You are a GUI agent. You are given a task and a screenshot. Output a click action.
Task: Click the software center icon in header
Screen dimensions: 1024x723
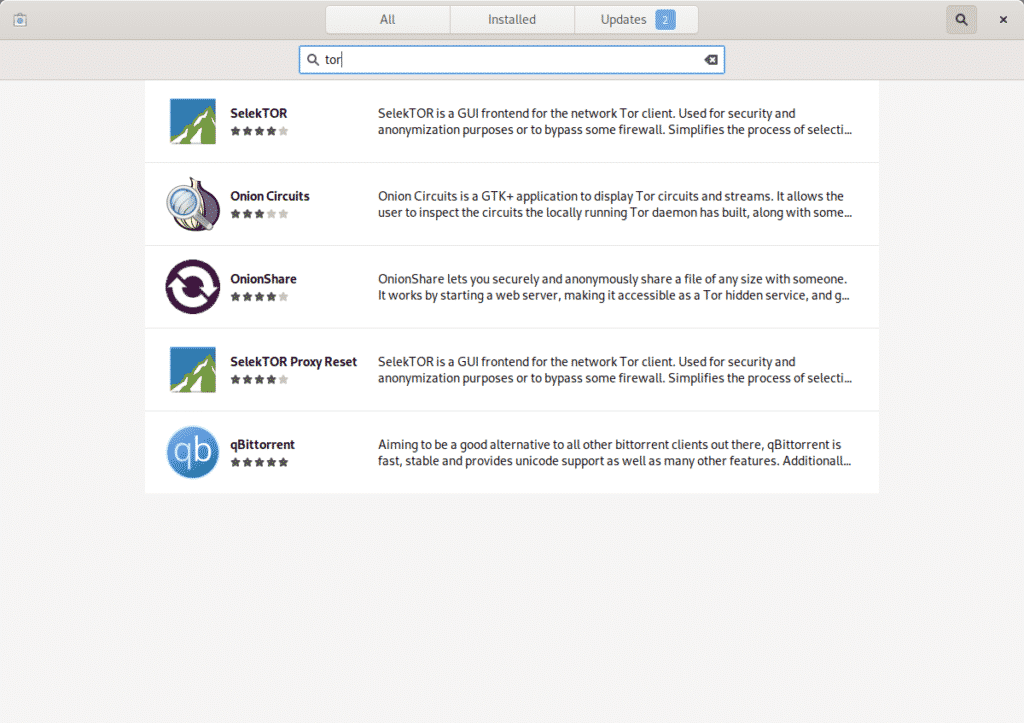click(x=20, y=20)
